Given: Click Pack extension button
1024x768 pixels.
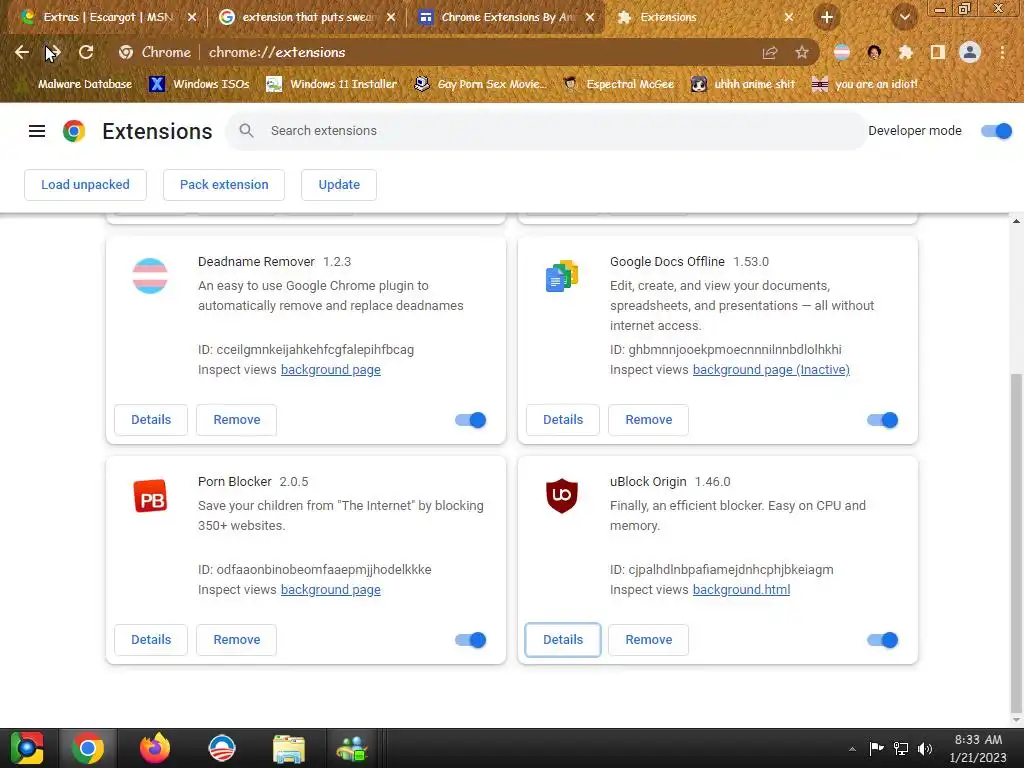Looking at the screenshot, I should pos(224,185).
